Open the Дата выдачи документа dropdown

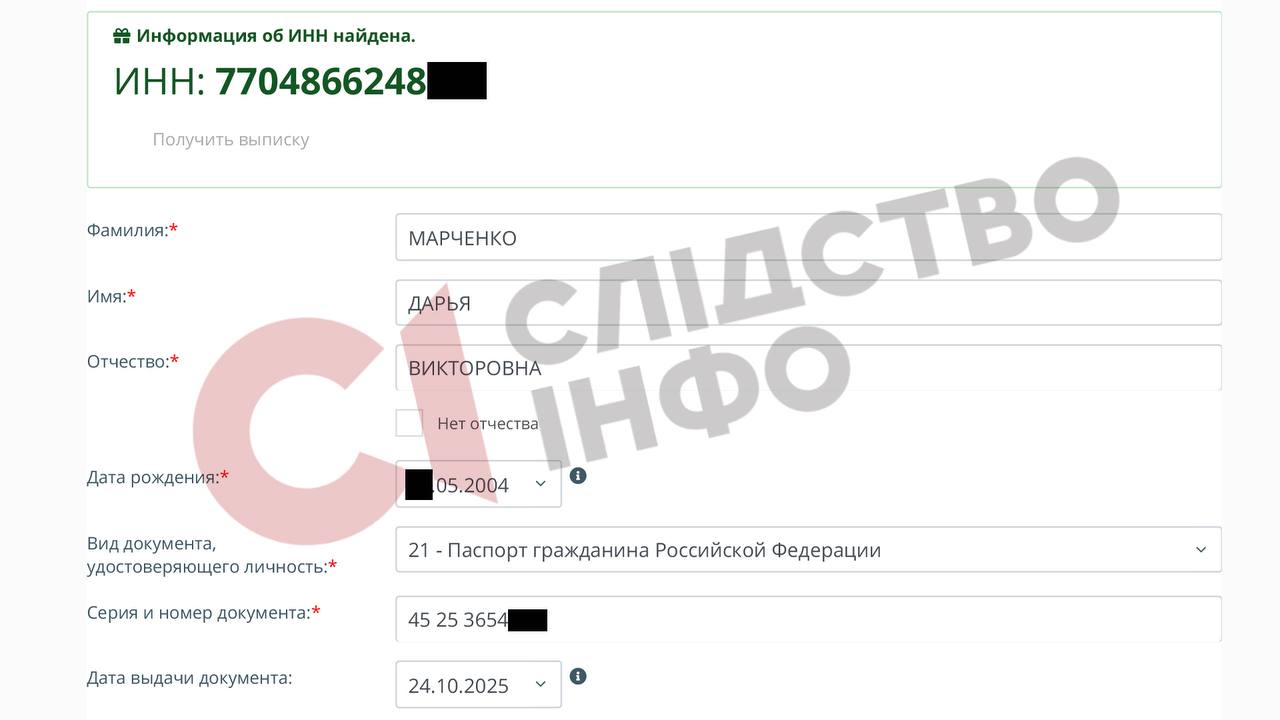(541, 684)
